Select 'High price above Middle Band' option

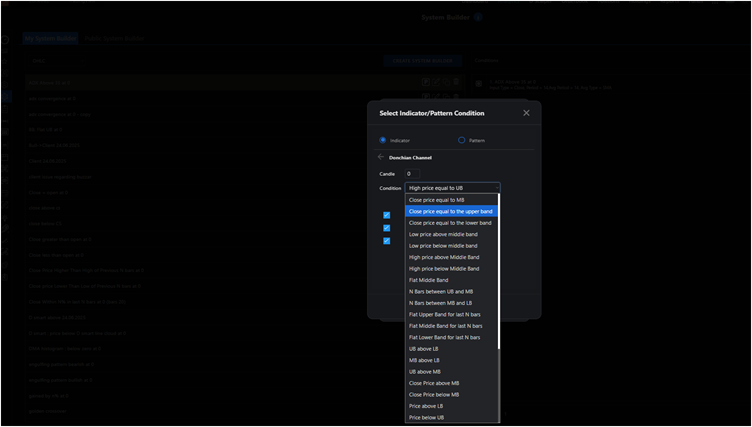[452, 257]
